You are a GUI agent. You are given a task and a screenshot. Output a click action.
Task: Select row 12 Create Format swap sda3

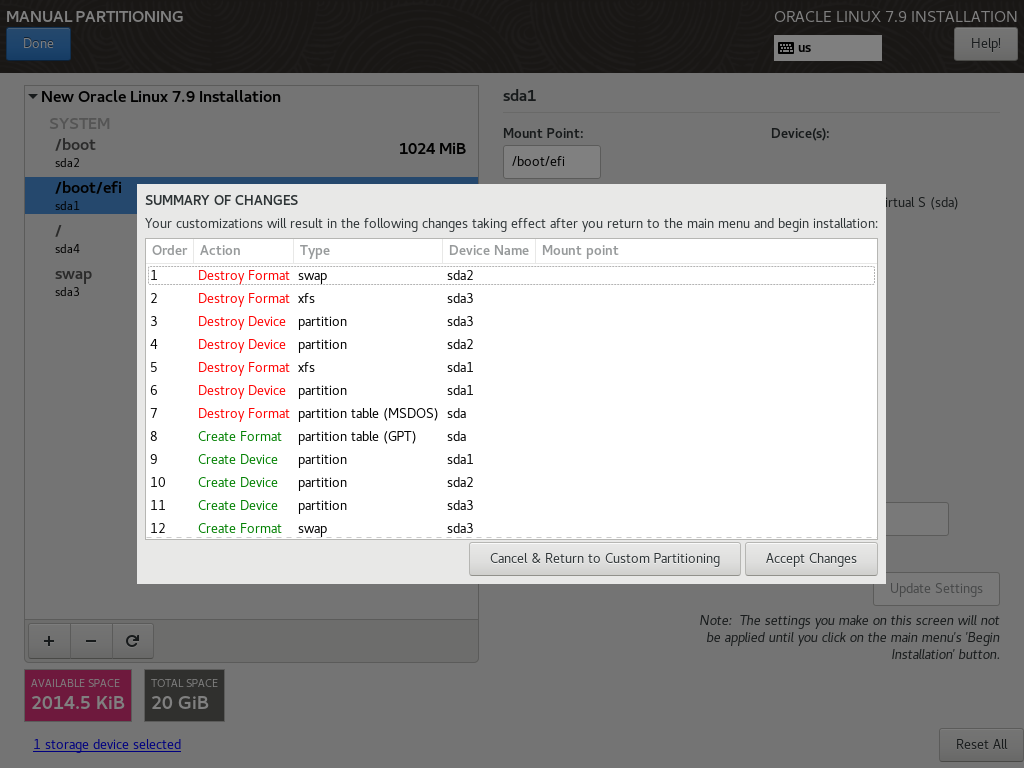(511, 528)
